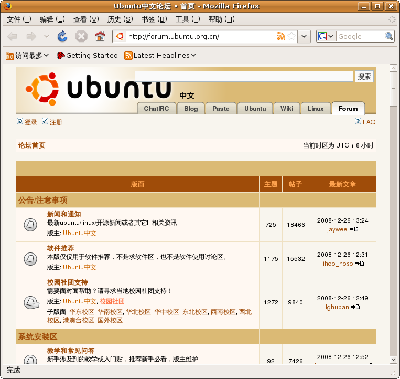
Task: Open the 教学和常见问答 forum
Action: coord(70,351)
